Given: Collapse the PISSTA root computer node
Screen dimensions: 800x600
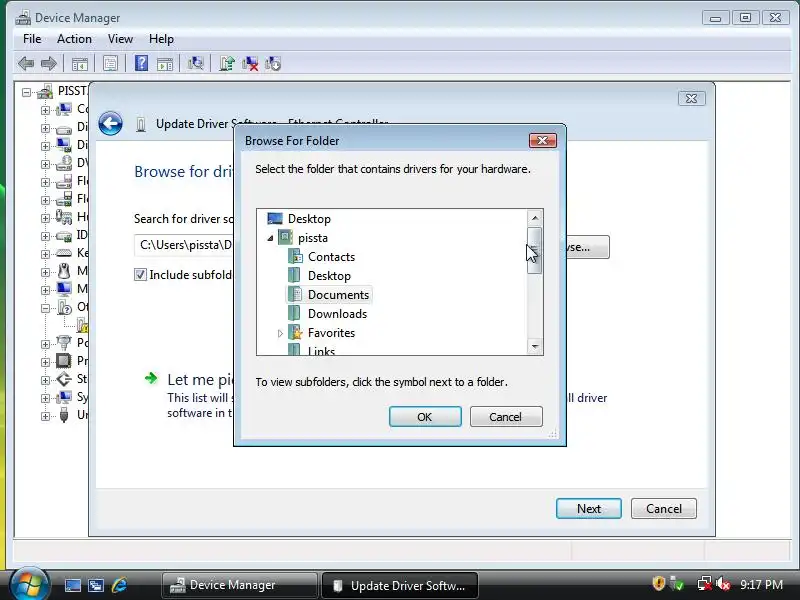Looking at the screenshot, I should point(26,92).
